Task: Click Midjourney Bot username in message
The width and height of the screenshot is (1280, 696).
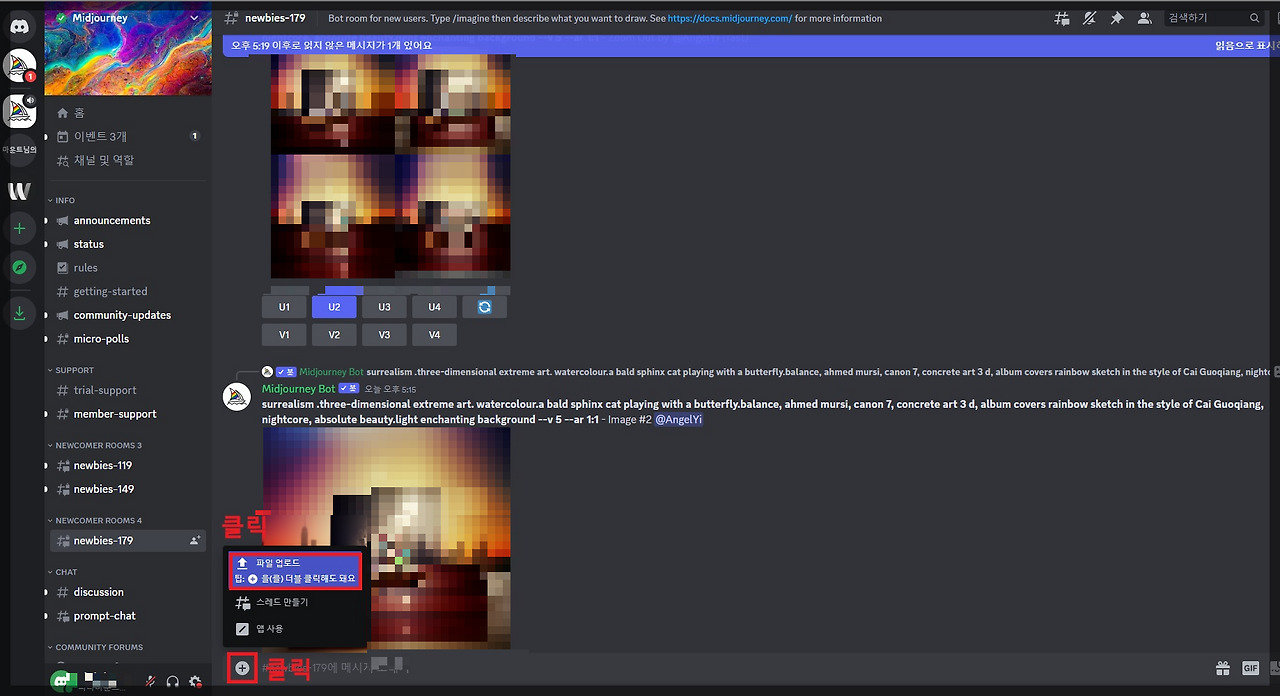Action: [298, 388]
